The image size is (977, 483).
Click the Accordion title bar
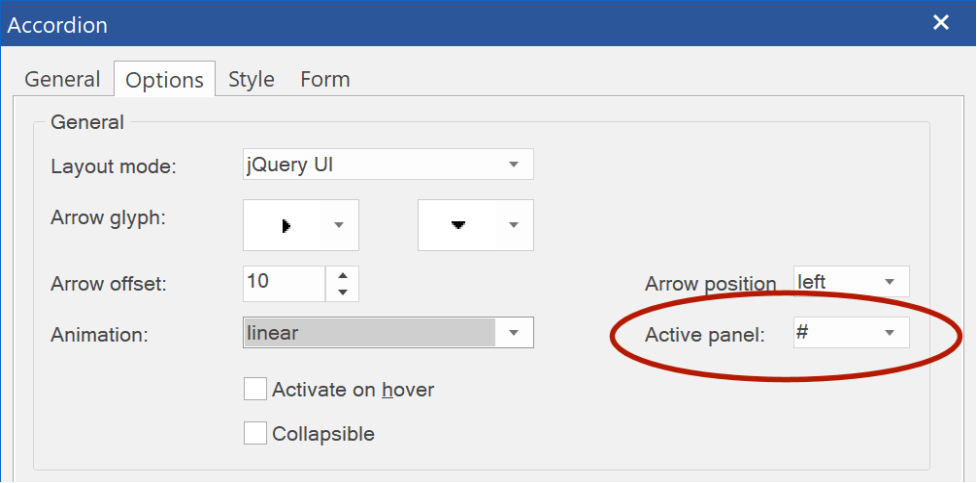click(461, 24)
